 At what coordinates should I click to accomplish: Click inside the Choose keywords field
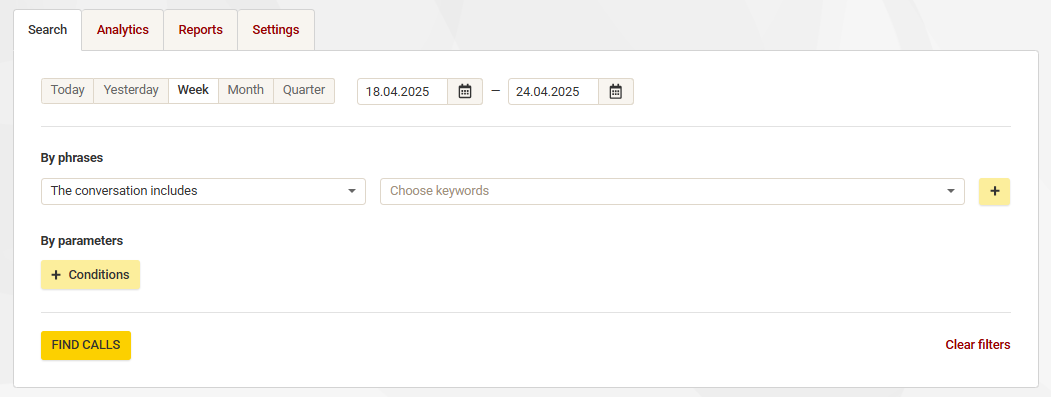pyautogui.click(x=672, y=191)
